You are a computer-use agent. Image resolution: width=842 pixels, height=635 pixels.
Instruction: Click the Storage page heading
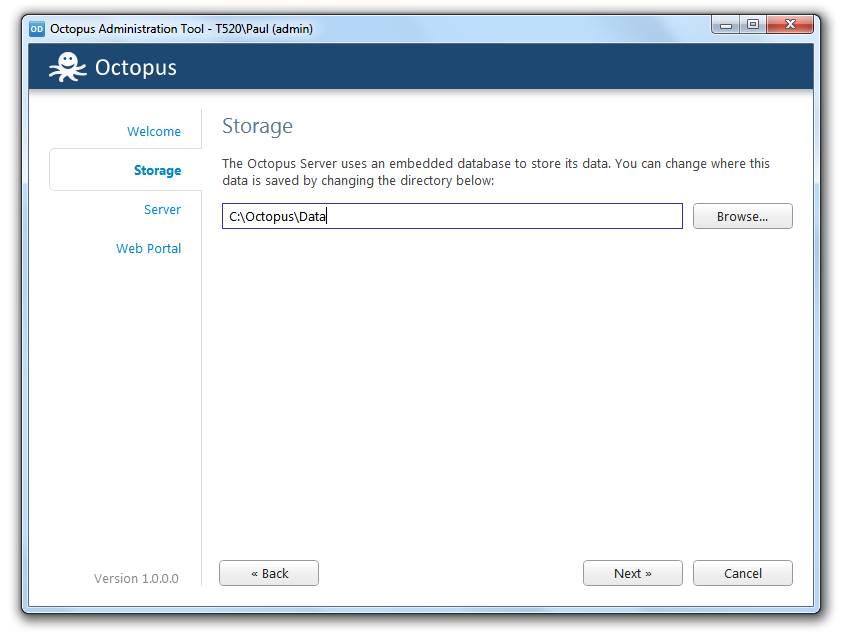(257, 126)
